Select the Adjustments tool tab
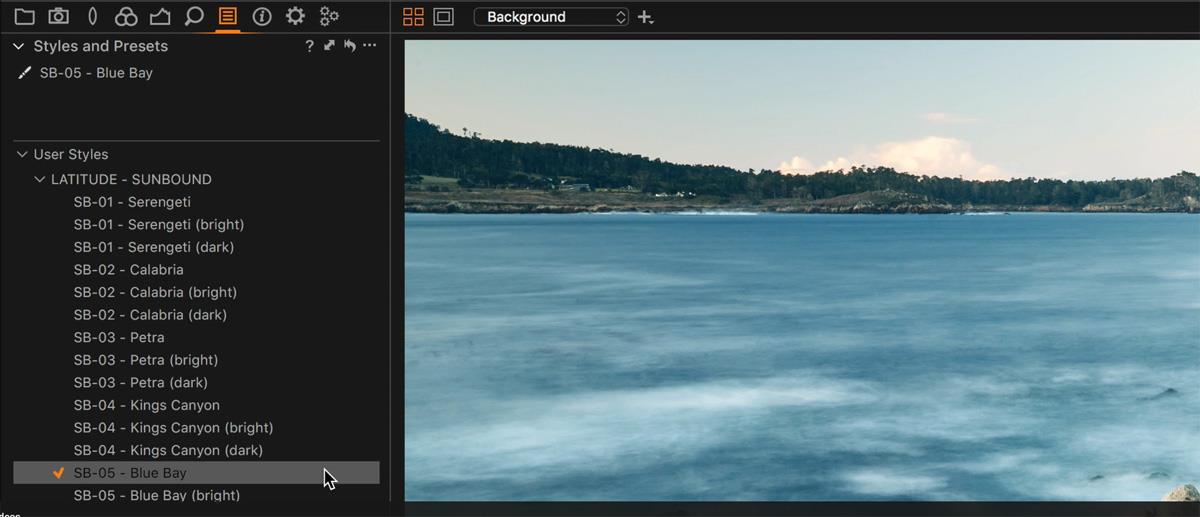 [x=228, y=16]
